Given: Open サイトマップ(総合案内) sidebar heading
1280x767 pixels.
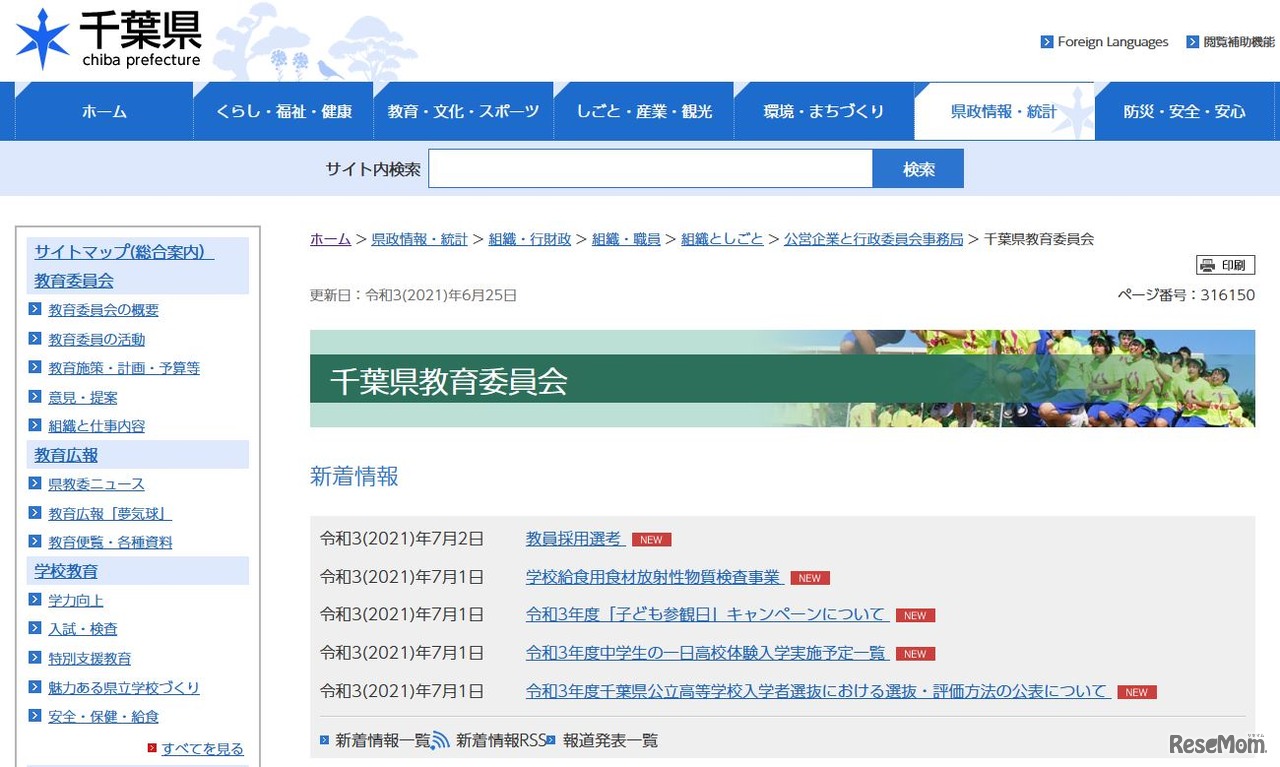Looking at the screenshot, I should pos(124,252).
